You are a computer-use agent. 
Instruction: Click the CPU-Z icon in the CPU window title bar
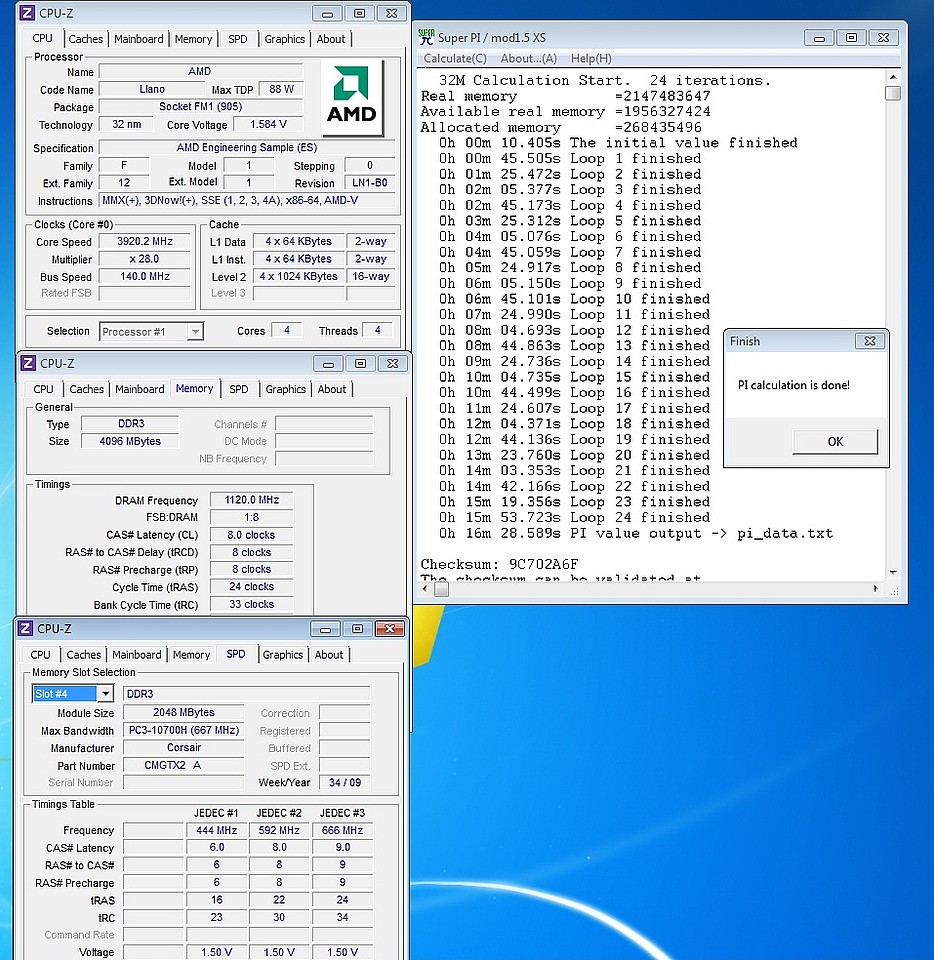tap(26, 13)
